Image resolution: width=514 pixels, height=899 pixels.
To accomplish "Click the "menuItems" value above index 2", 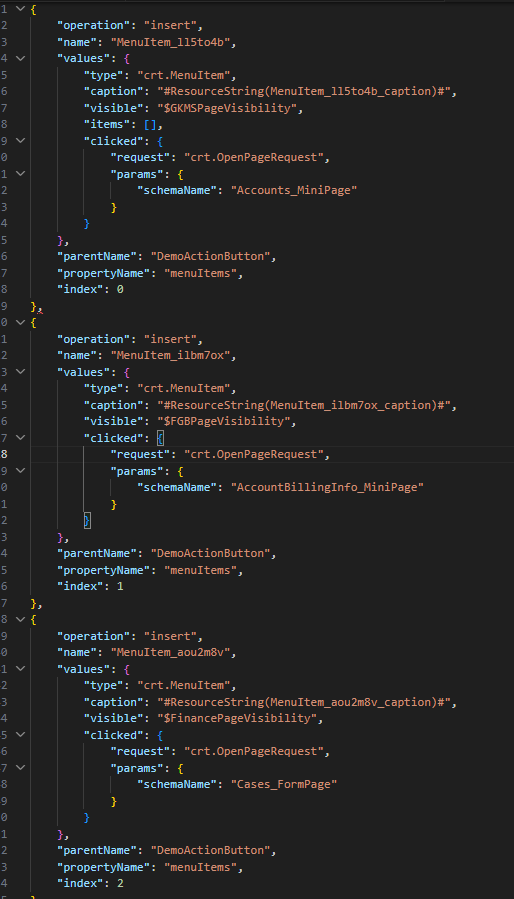I will point(200,867).
